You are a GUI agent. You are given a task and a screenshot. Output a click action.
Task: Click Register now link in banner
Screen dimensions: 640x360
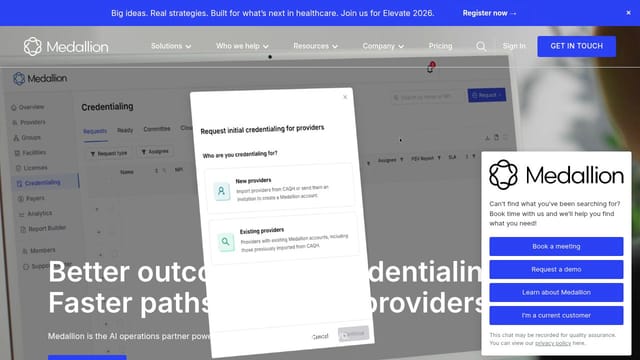pyautogui.click(x=489, y=13)
